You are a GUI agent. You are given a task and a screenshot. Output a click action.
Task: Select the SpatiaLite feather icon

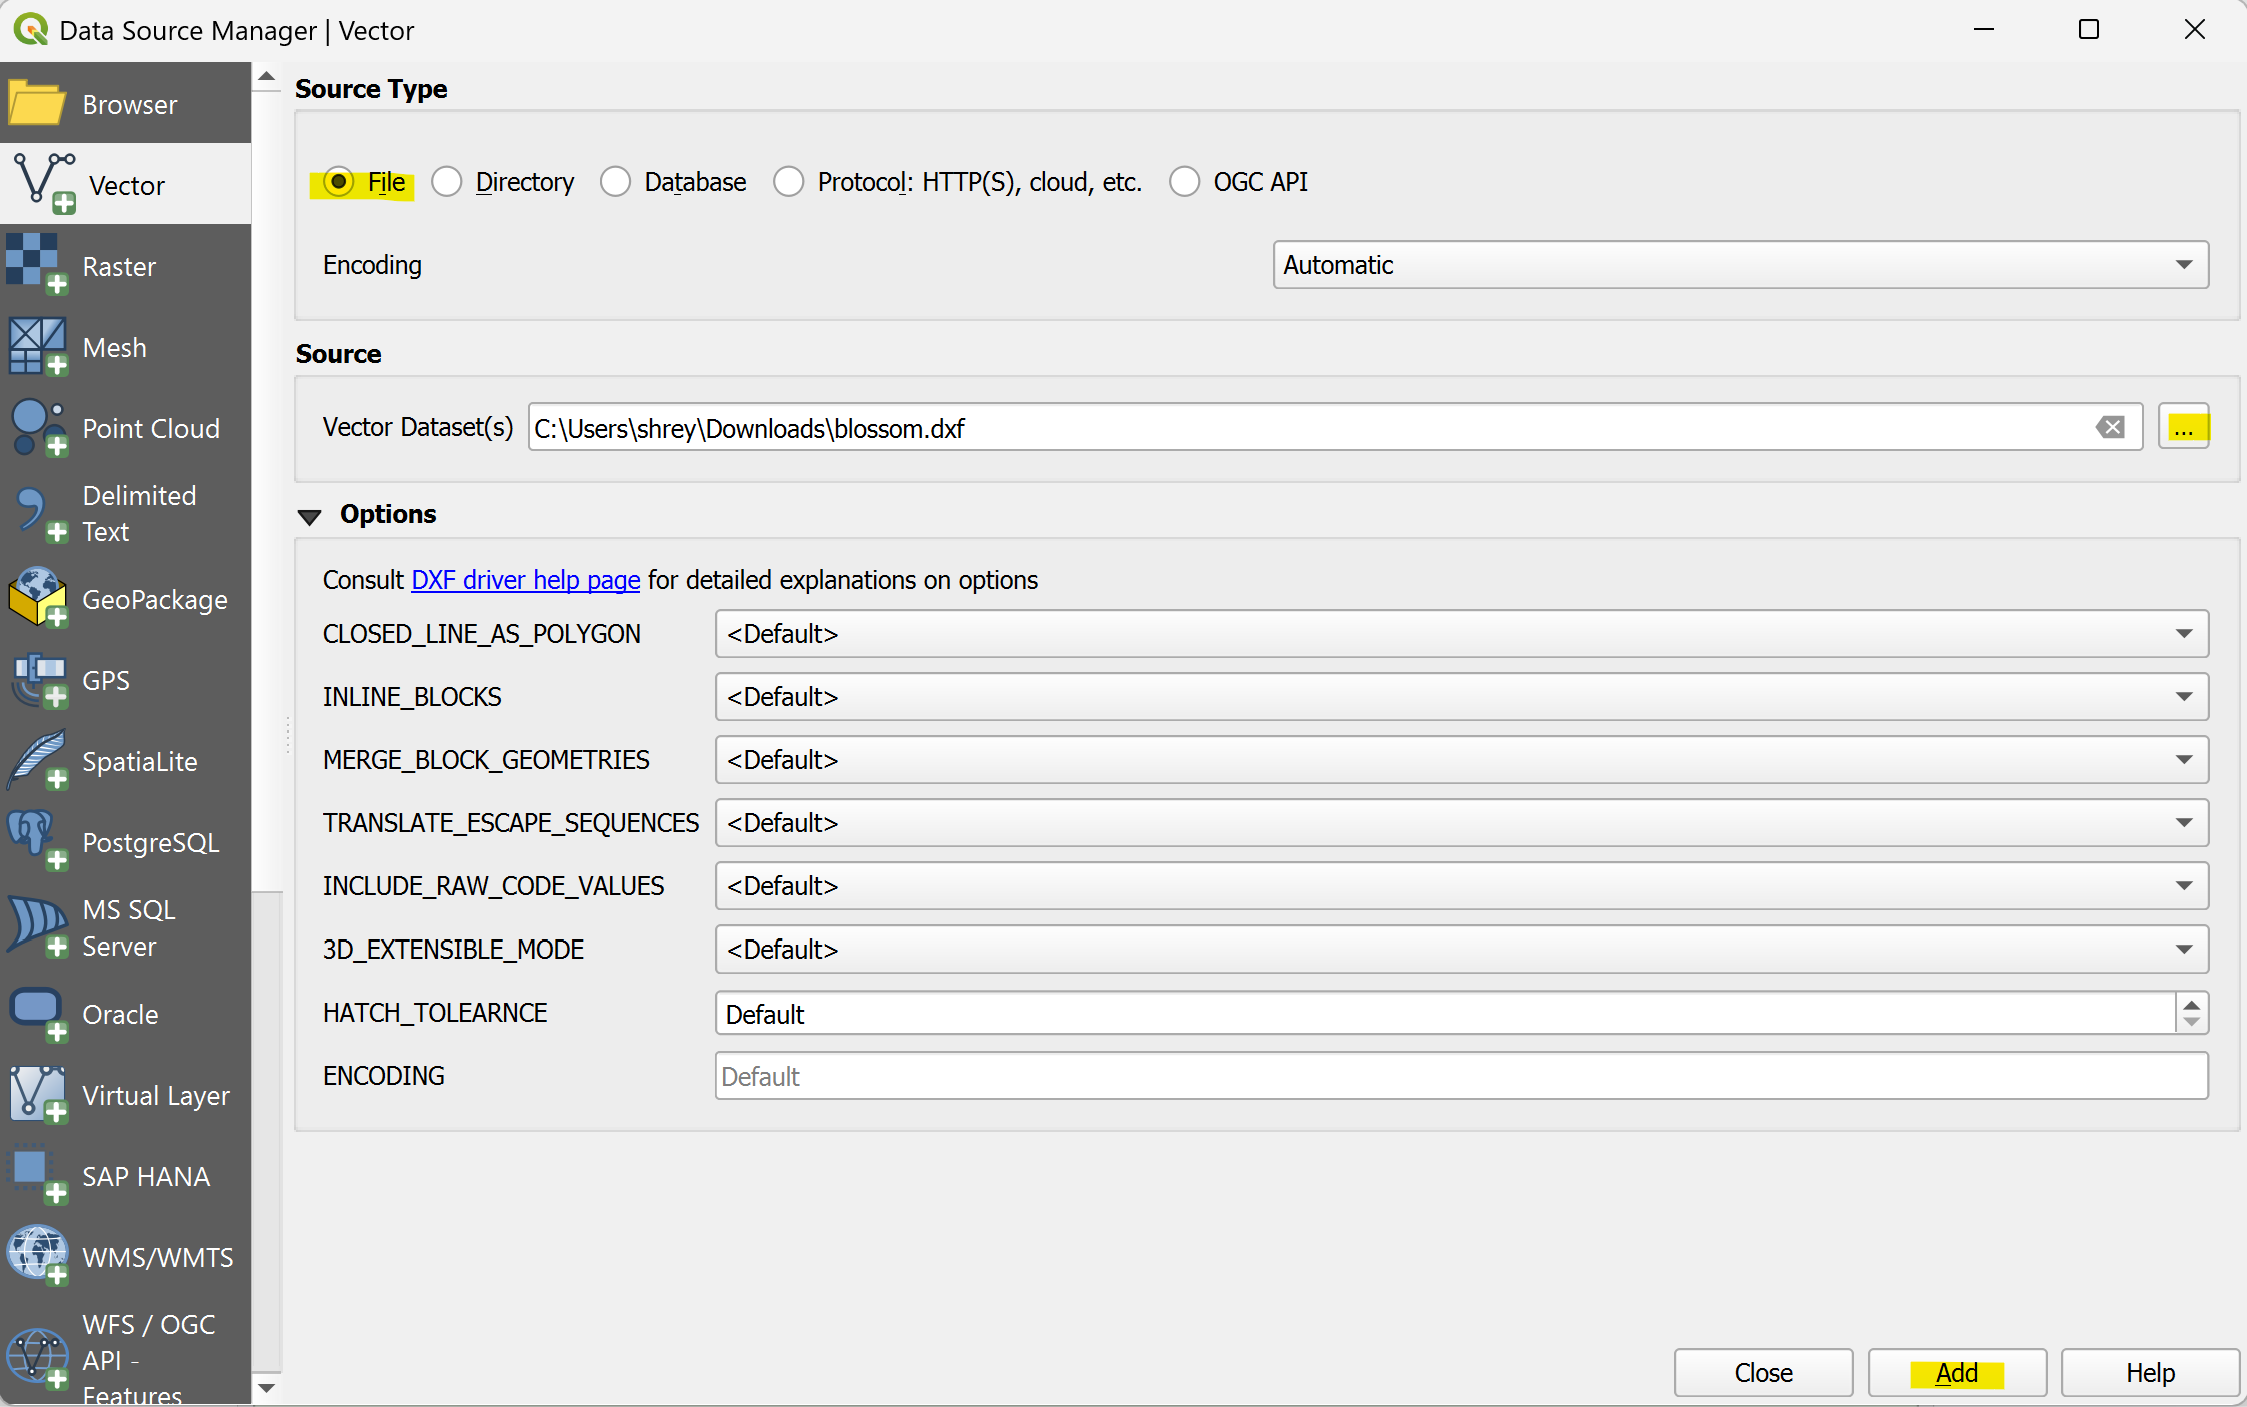click(x=37, y=760)
